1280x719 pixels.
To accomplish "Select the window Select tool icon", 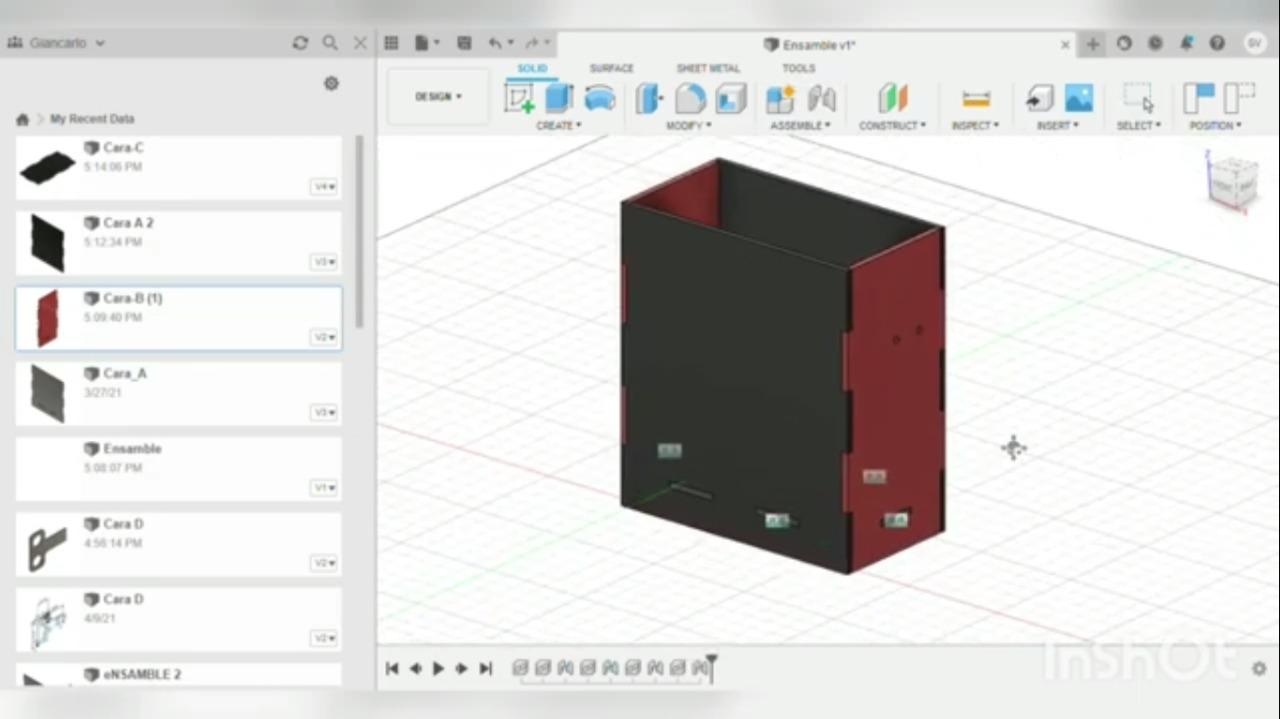I will [1137, 98].
